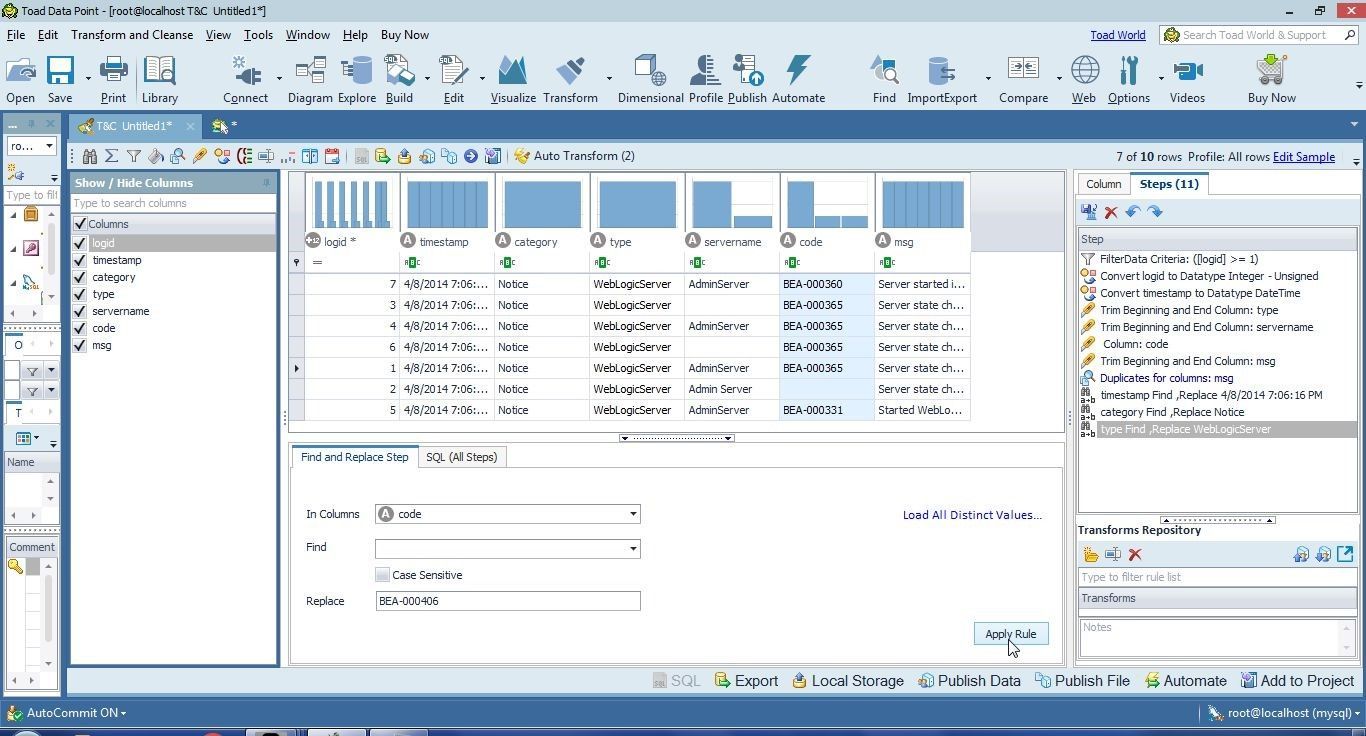The height and width of the screenshot is (736, 1366).
Task: Open the Profile tool
Action: click(x=705, y=80)
